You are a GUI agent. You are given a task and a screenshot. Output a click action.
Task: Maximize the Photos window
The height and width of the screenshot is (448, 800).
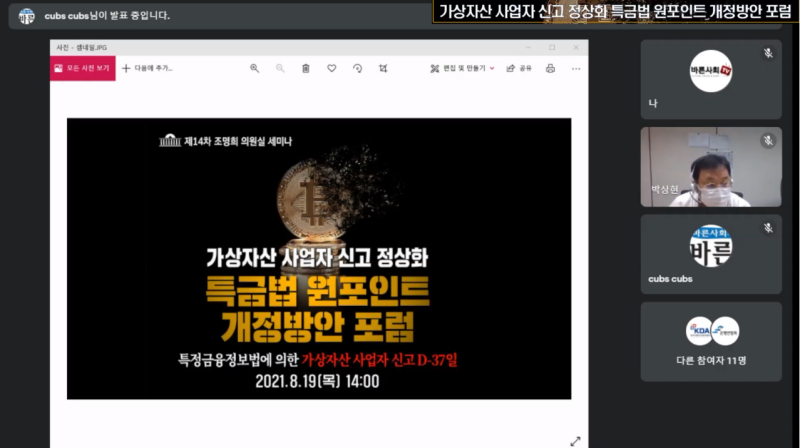(552, 47)
